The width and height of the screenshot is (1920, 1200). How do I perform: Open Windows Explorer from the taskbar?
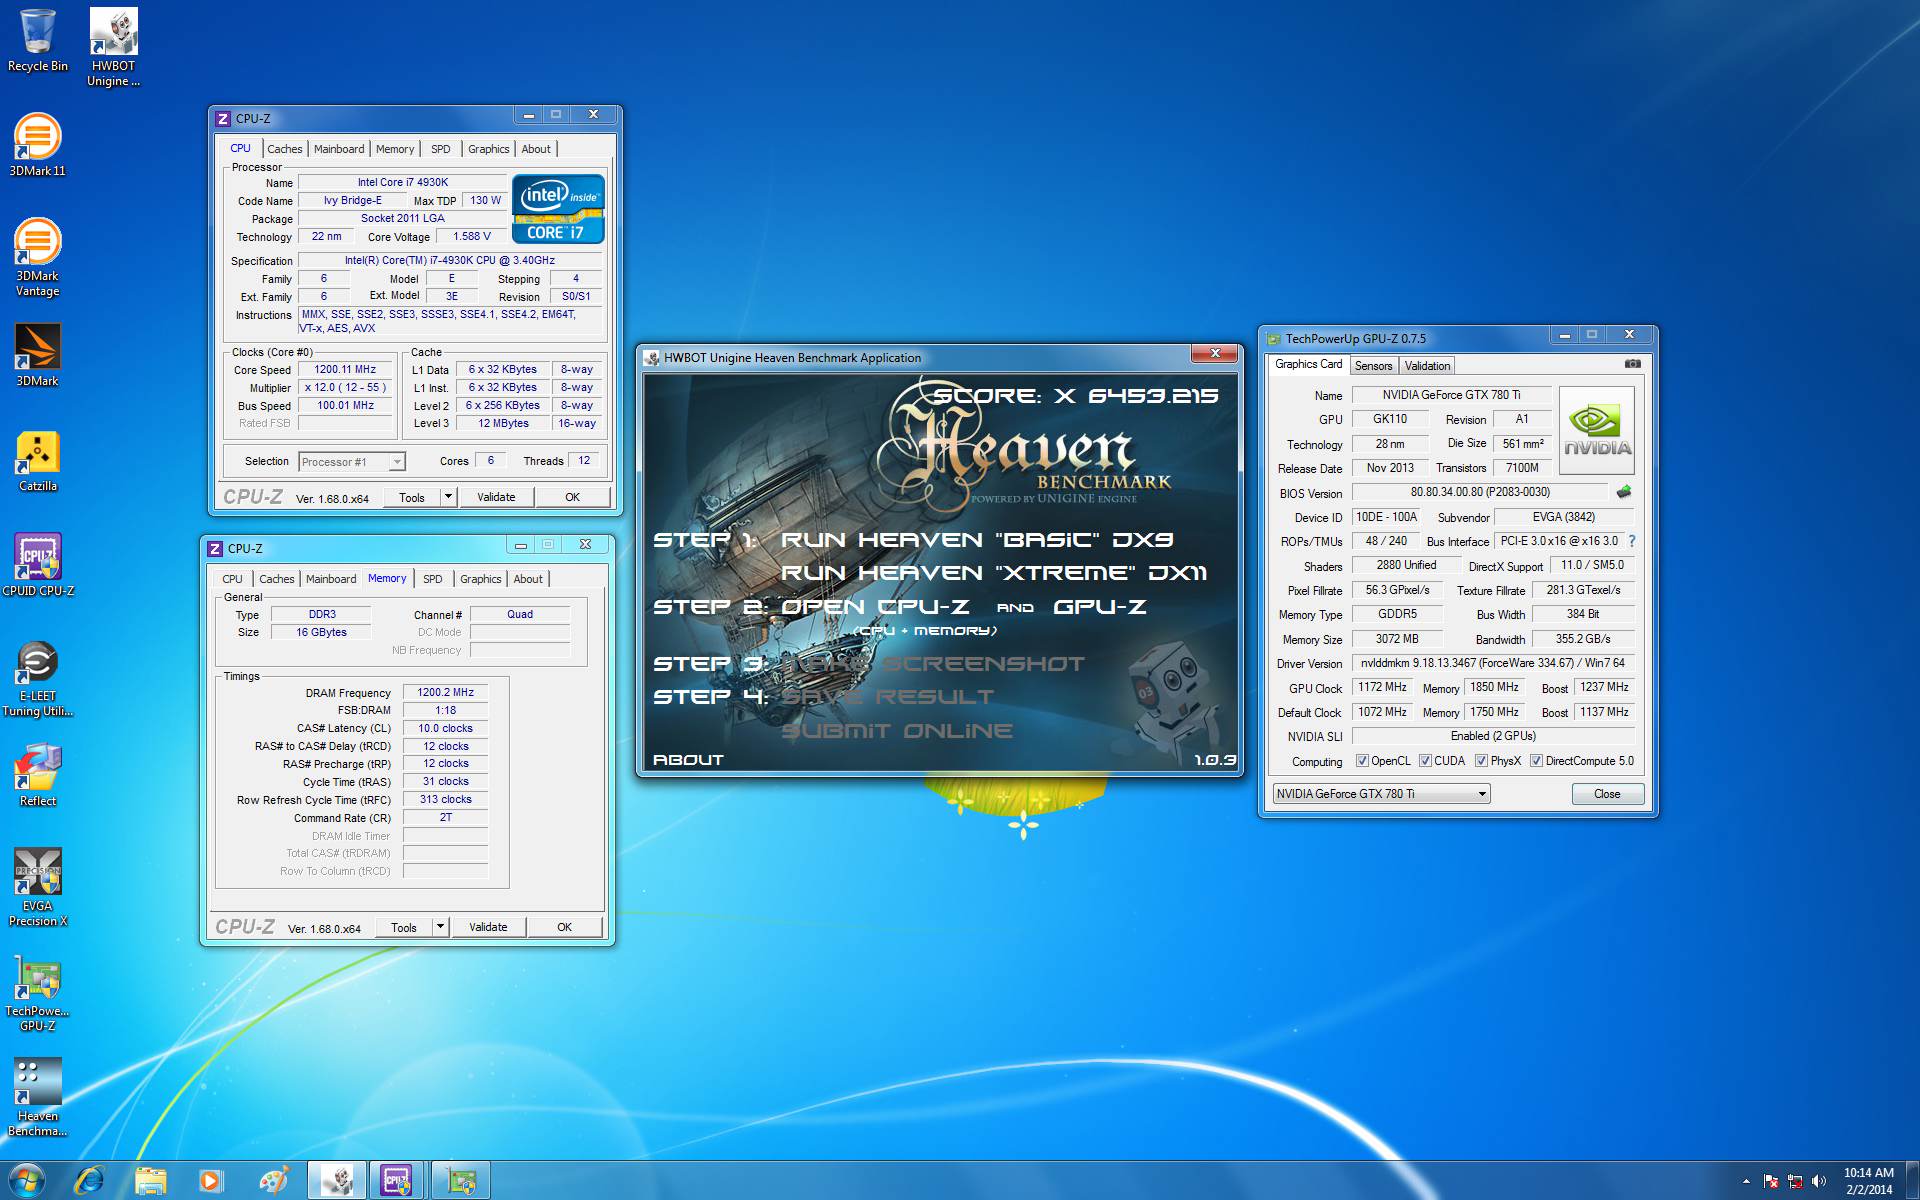[150, 1181]
